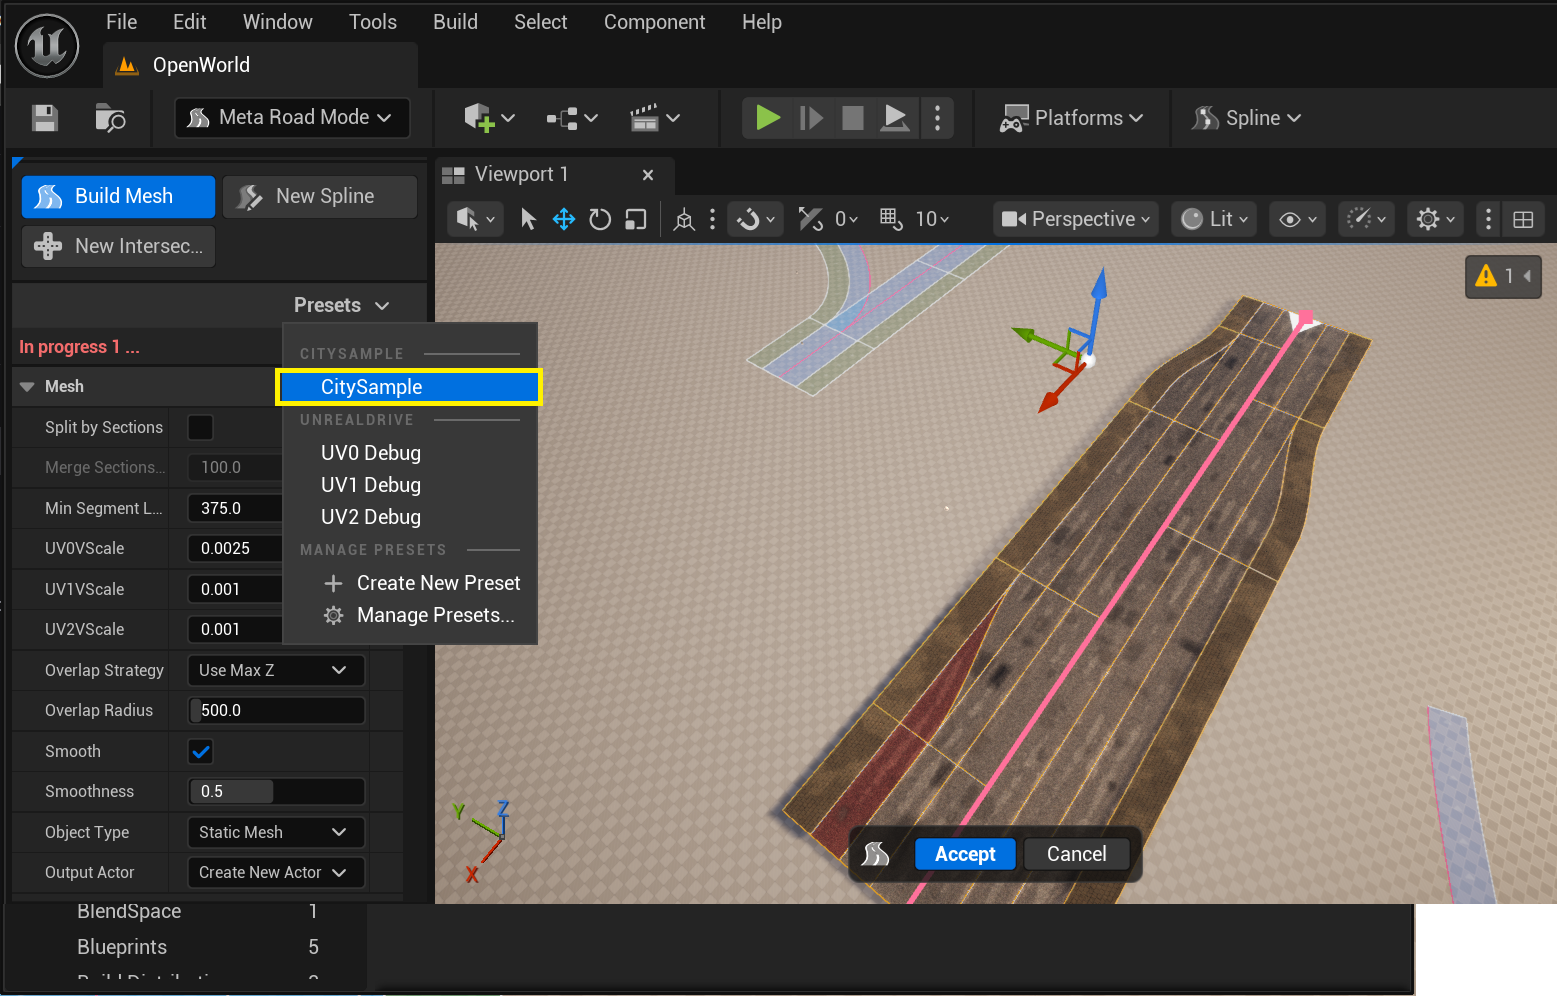Collapse the Mesh section expander
The width and height of the screenshot is (1557, 996).
(x=27, y=387)
